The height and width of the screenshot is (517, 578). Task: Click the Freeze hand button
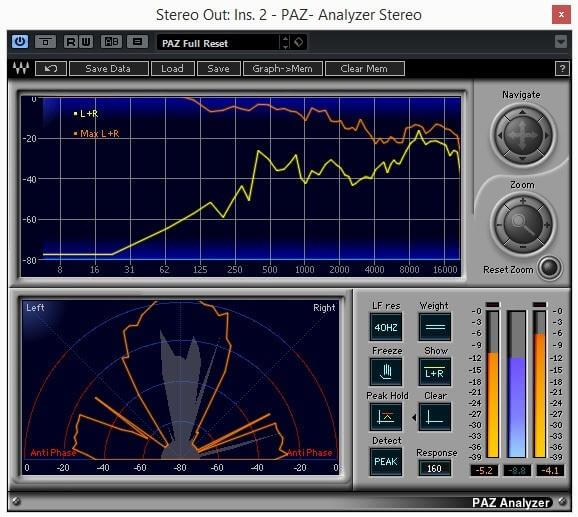(x=386, y=372)
